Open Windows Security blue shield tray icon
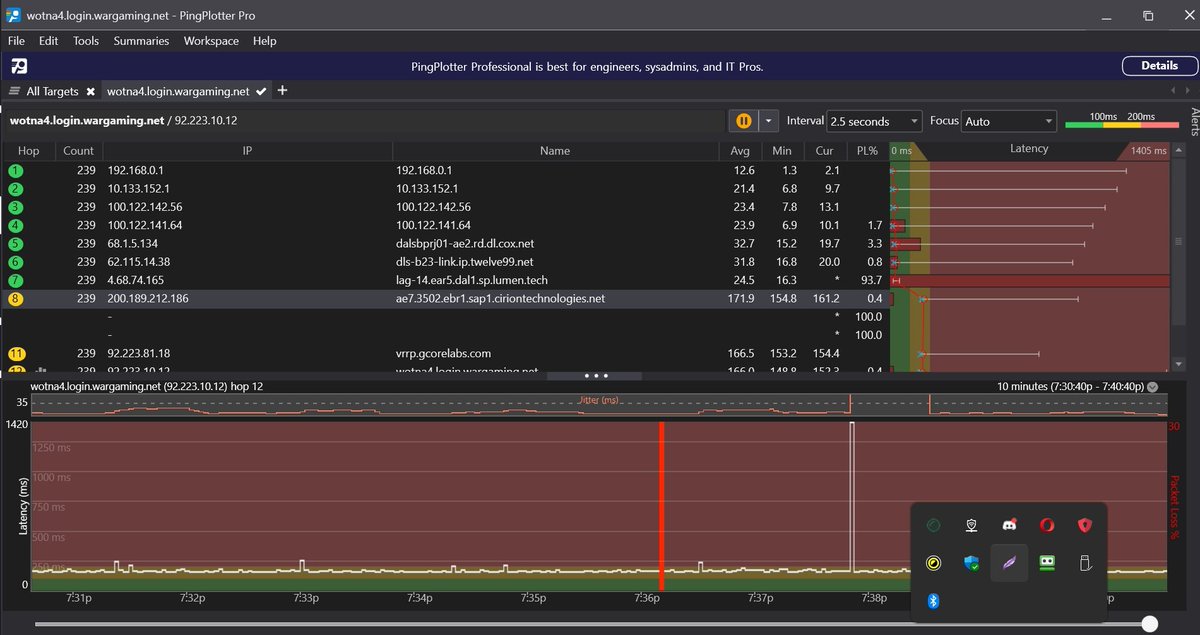The width and height of the screenshot is (1200, 635). tap(971, 563)
